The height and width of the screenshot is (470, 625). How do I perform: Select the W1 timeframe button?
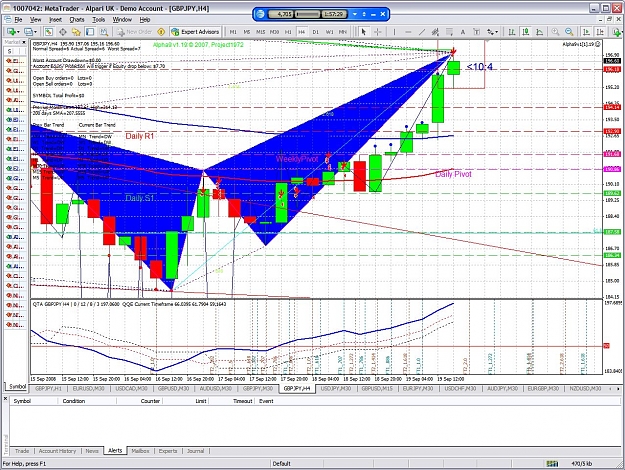pos(329,32)
